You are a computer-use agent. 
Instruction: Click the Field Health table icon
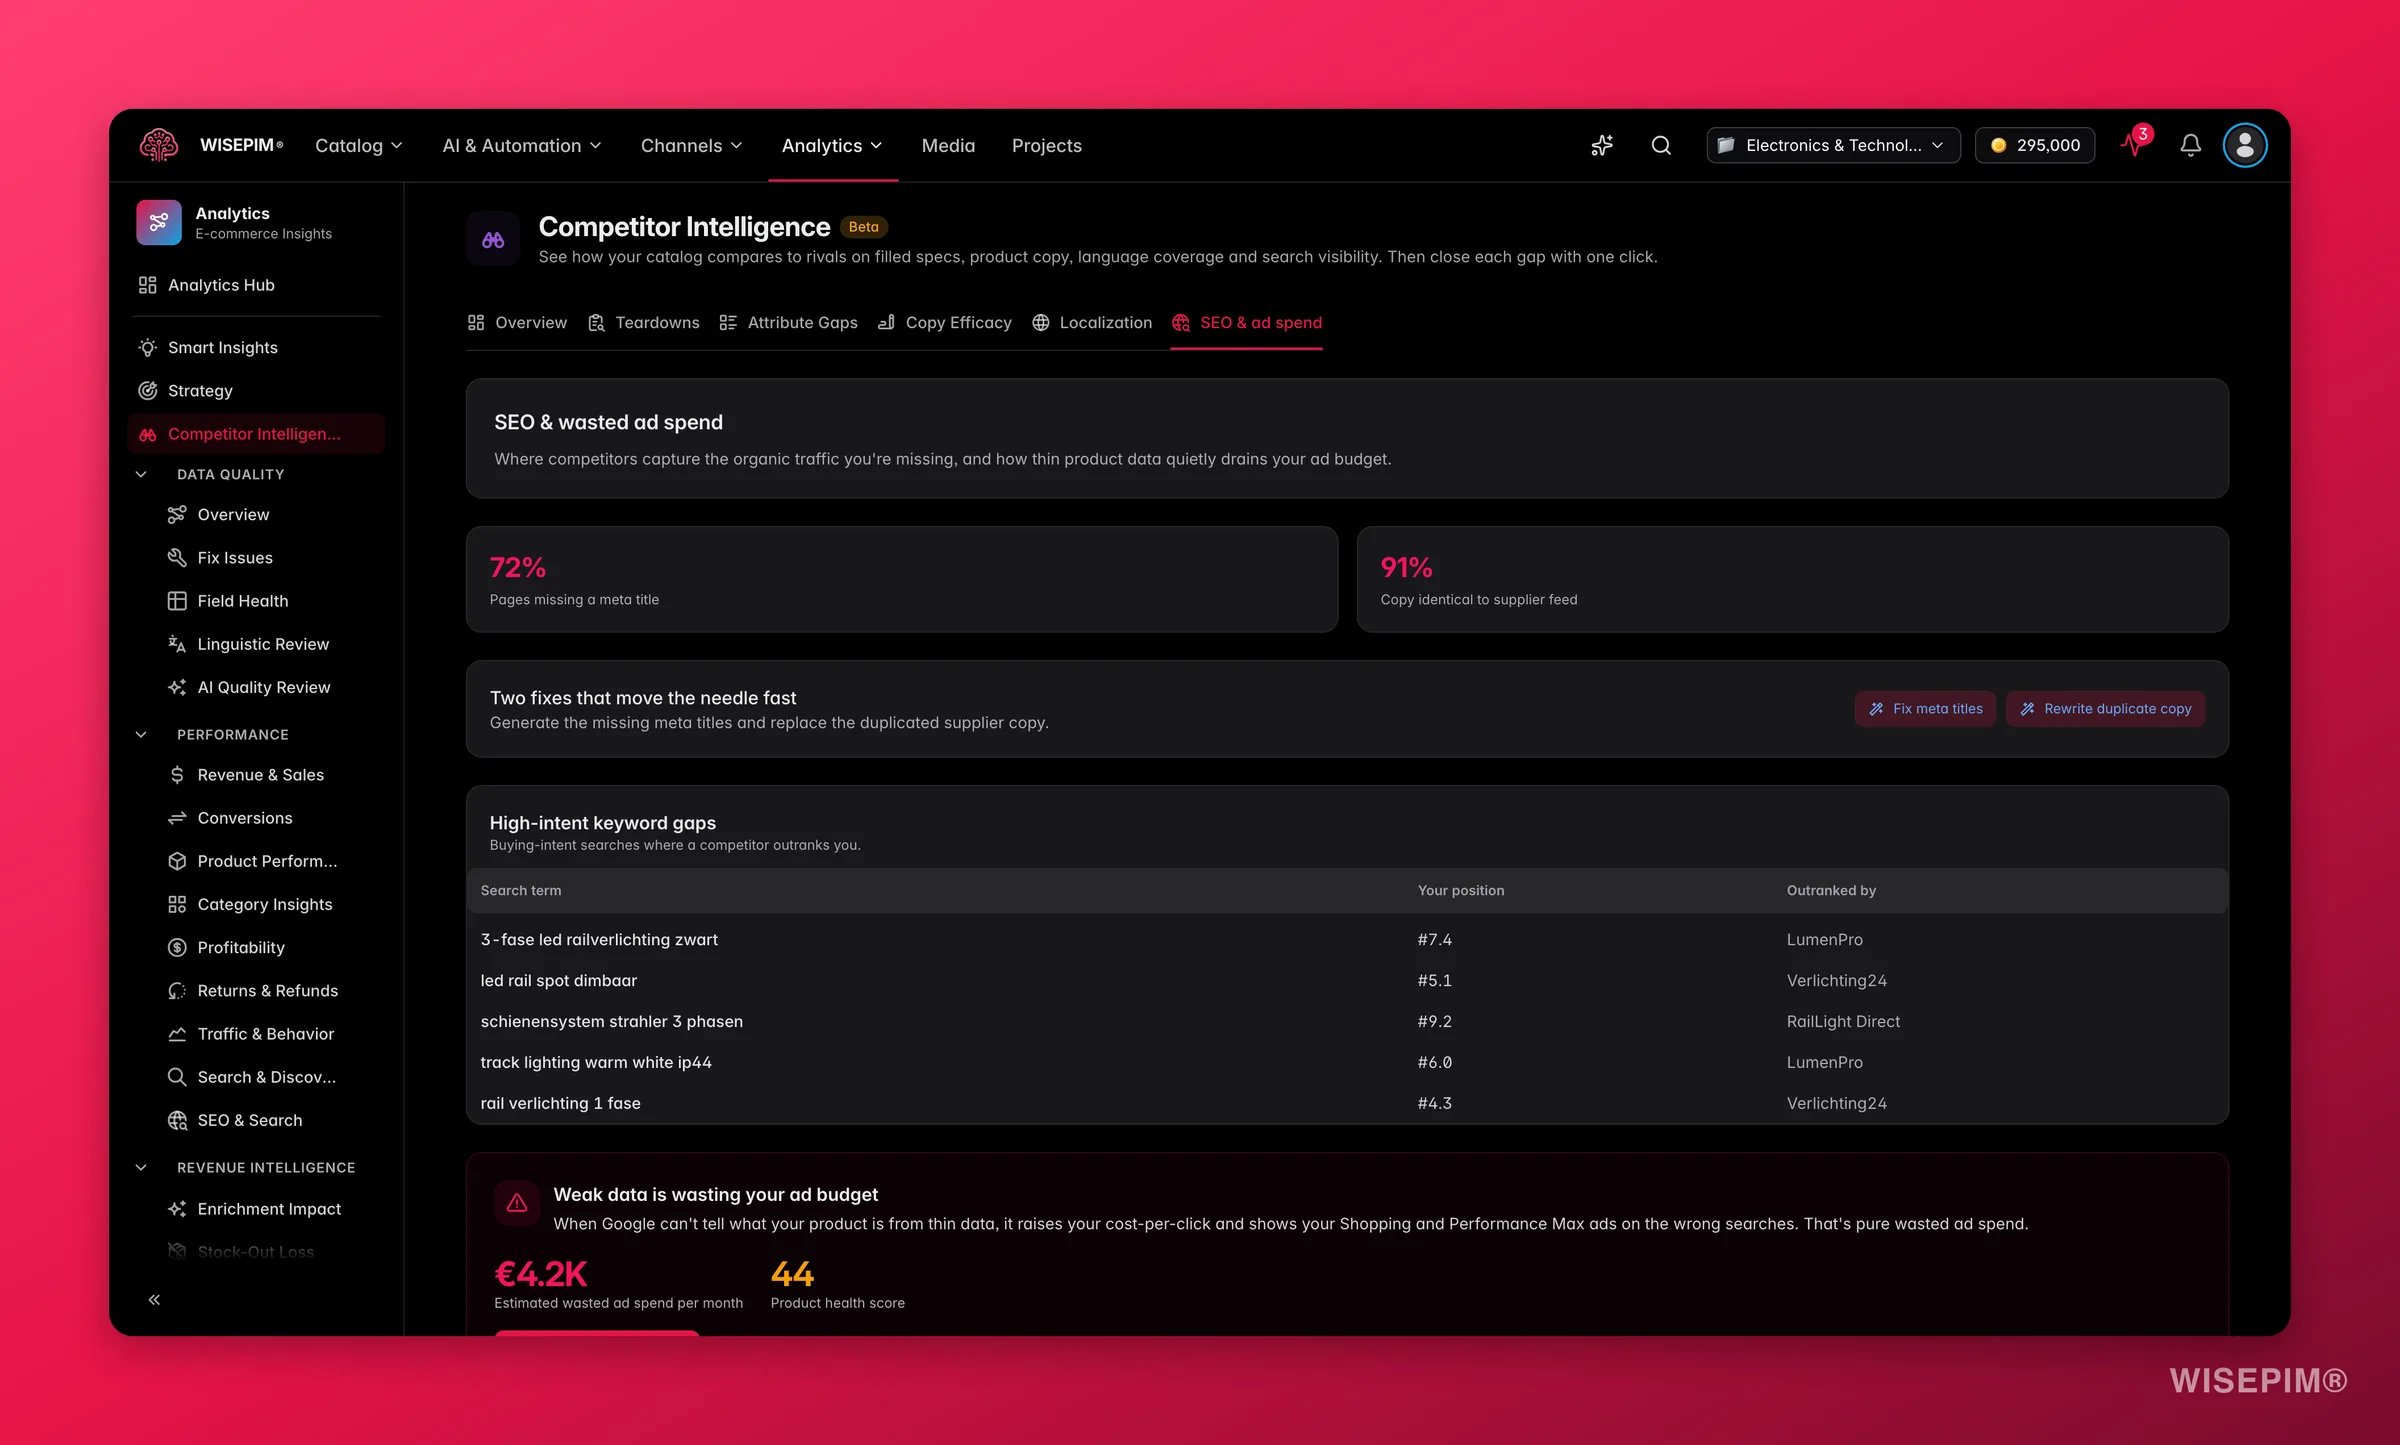(x=177, y=600)
